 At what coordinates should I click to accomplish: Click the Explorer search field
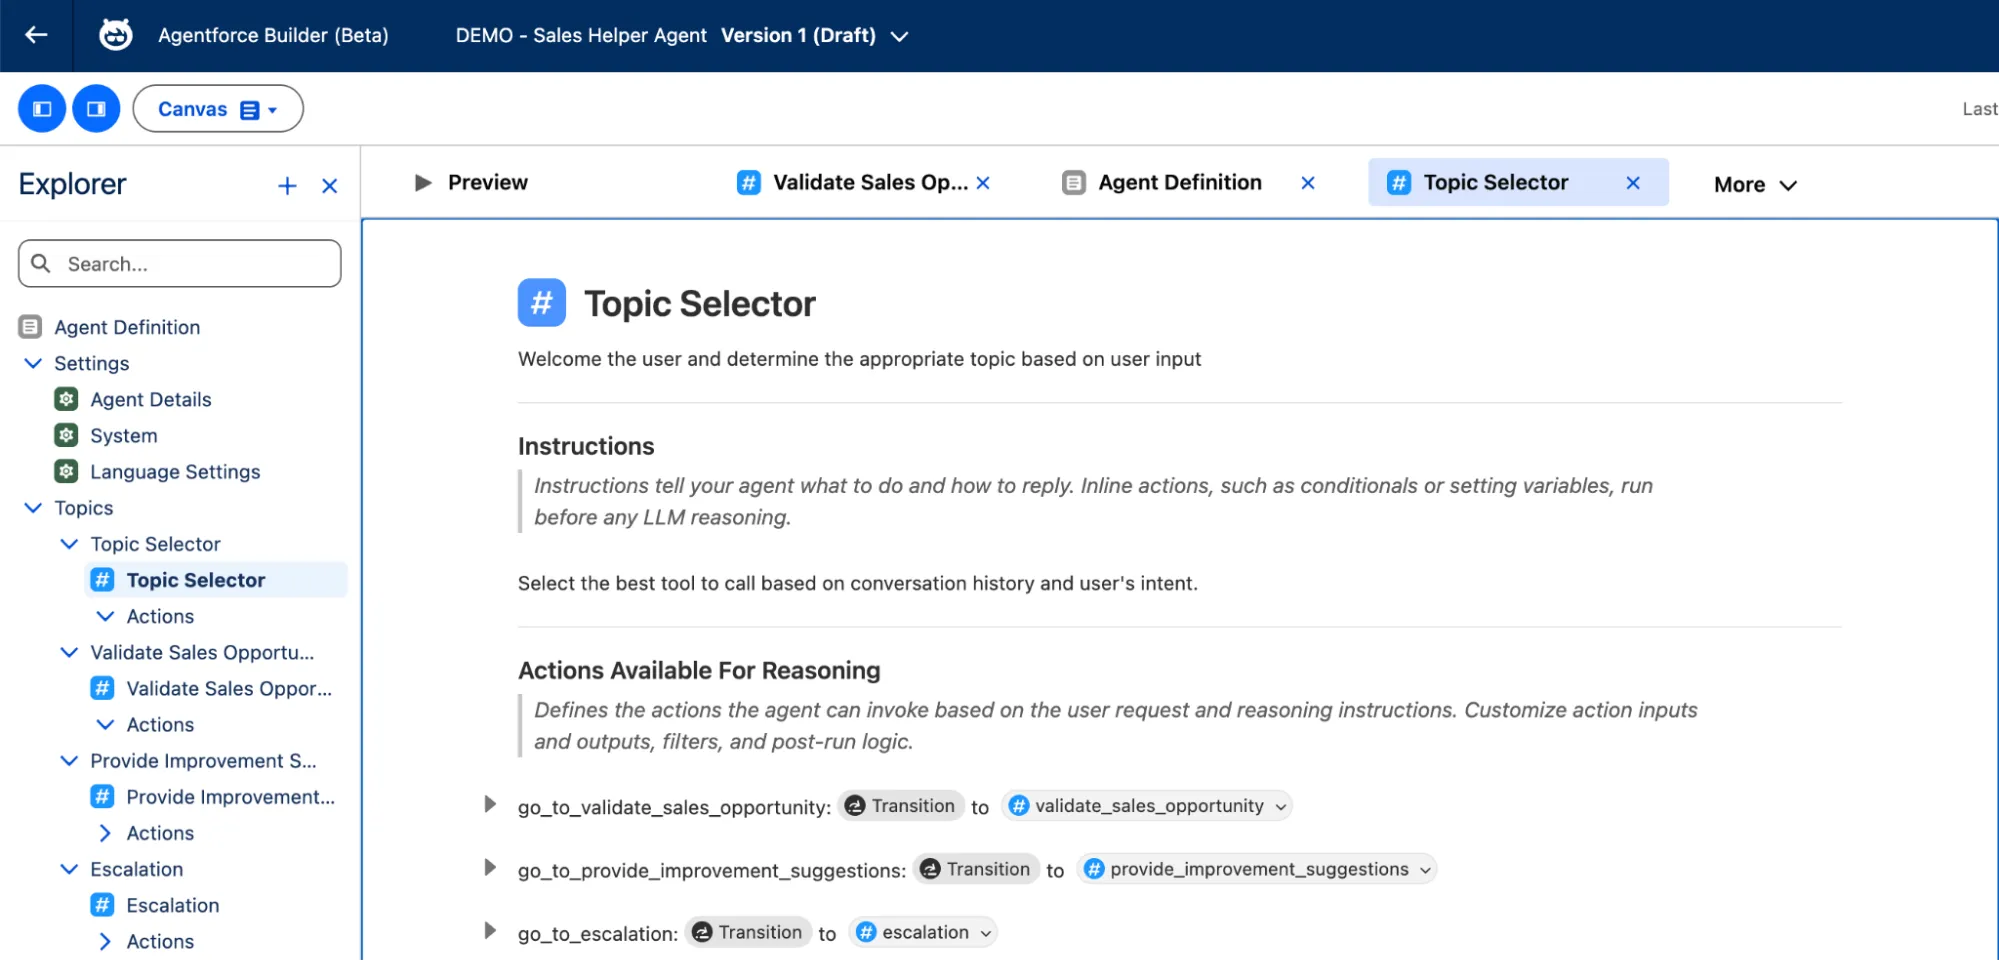click(x=179, y=263)
